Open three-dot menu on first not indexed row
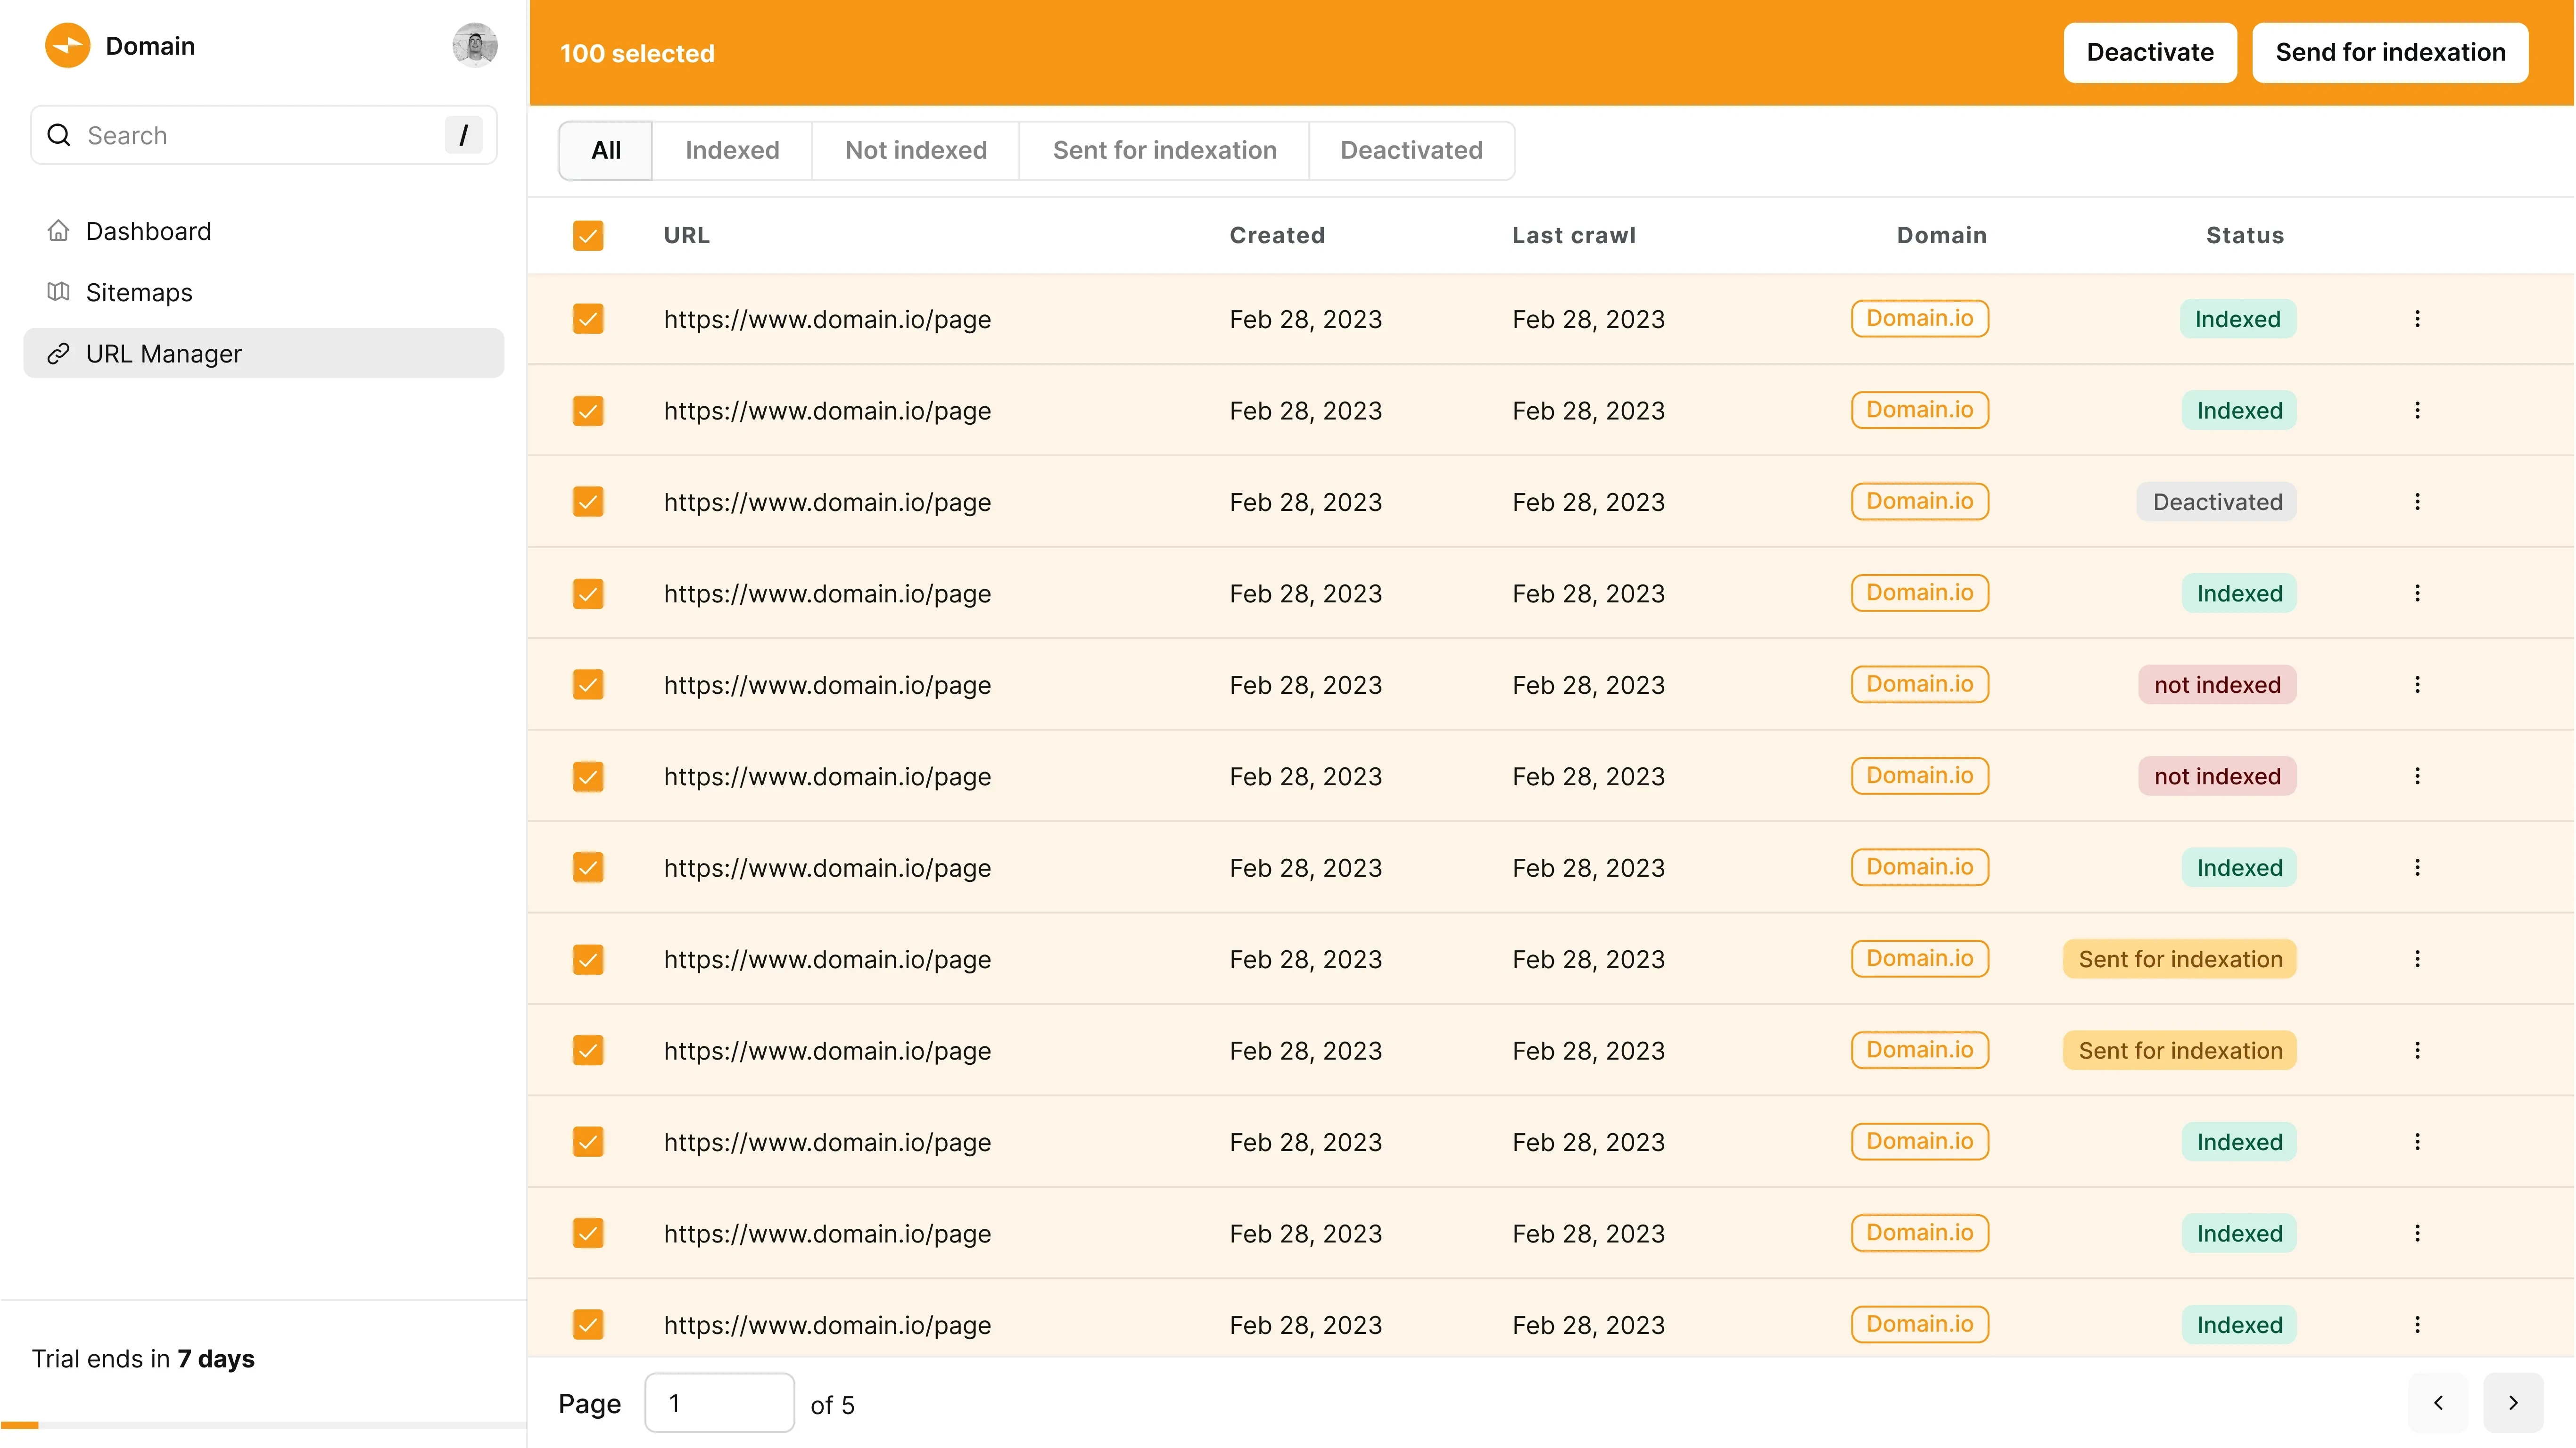 [2417, 685]
